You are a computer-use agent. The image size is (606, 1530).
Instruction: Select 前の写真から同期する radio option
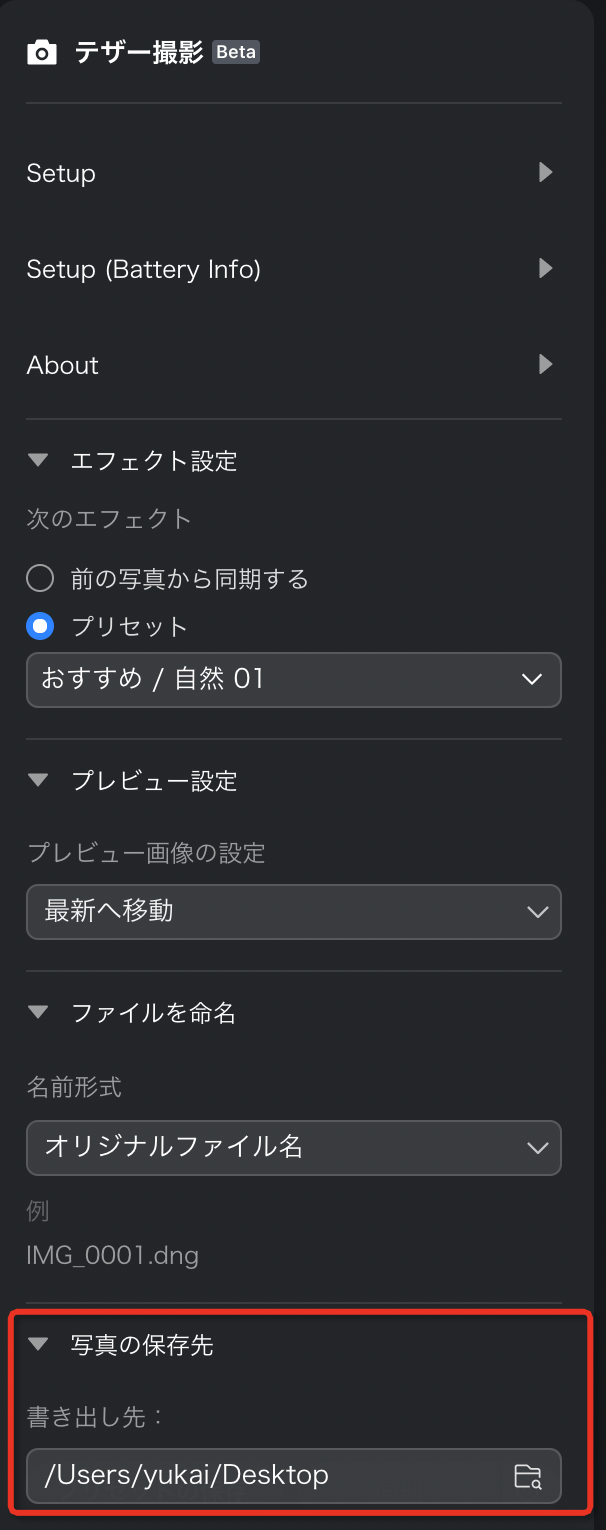tap(40, 578)
